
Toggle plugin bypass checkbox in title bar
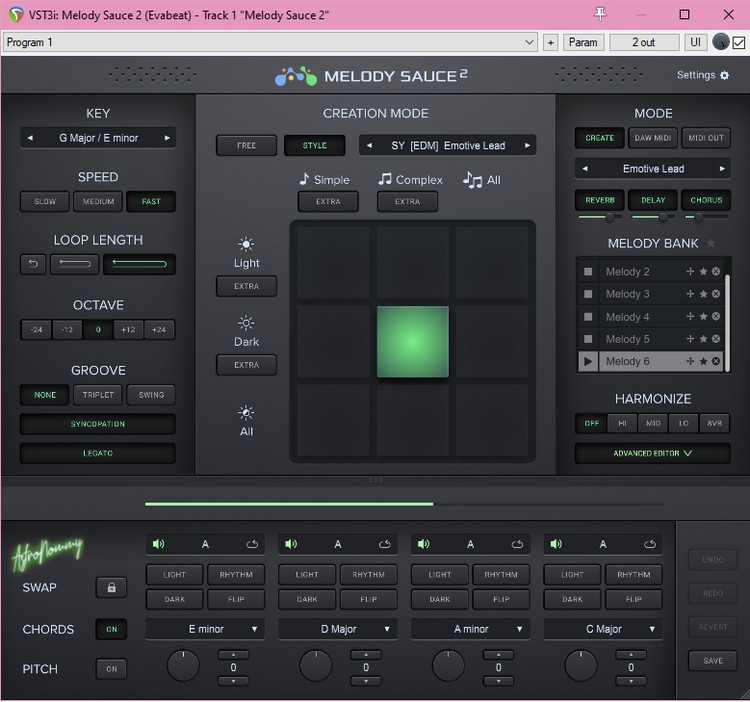pos(739,43)
